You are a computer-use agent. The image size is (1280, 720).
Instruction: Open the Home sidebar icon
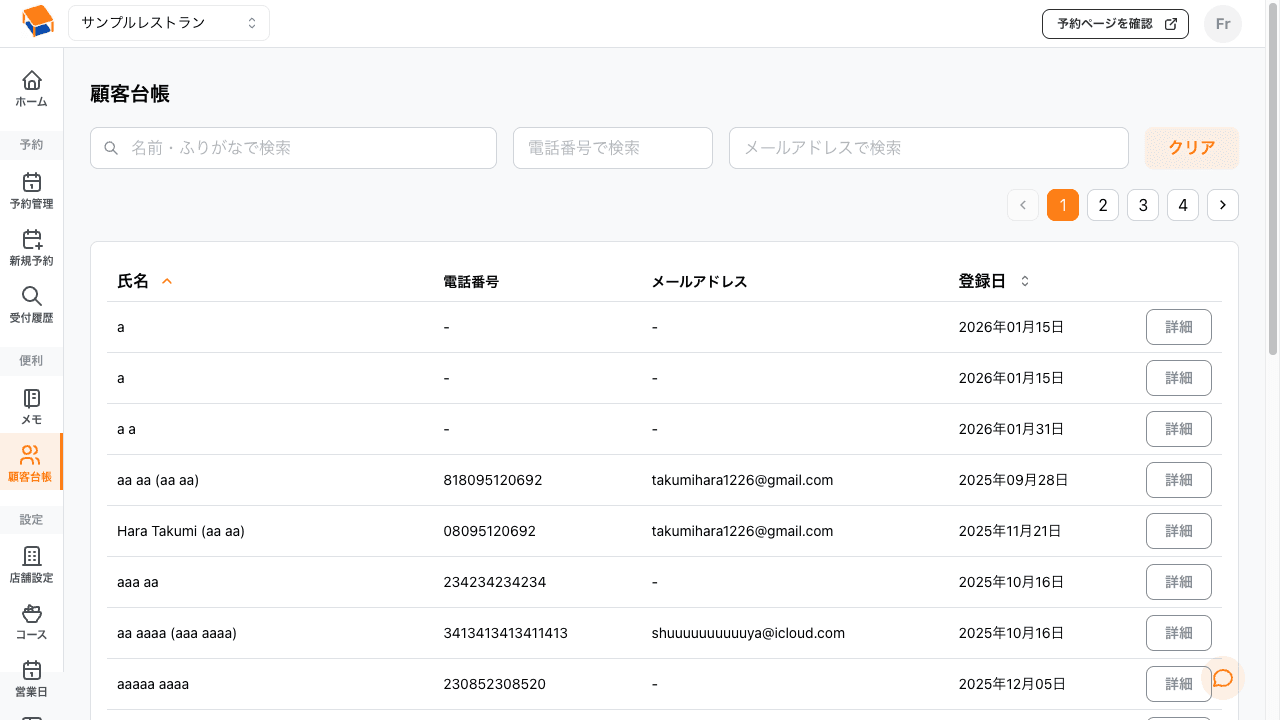[x=32, y=81]
